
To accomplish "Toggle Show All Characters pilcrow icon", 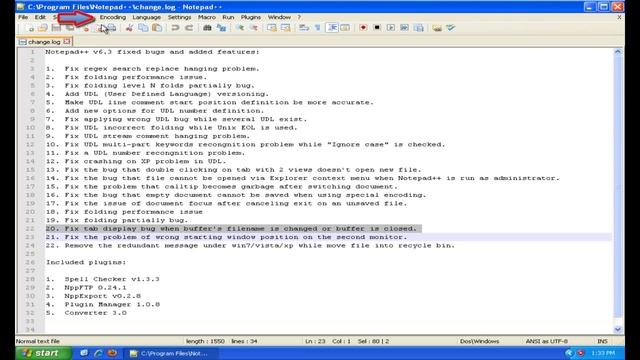I will pyautogui.click(x=318, y=28).
